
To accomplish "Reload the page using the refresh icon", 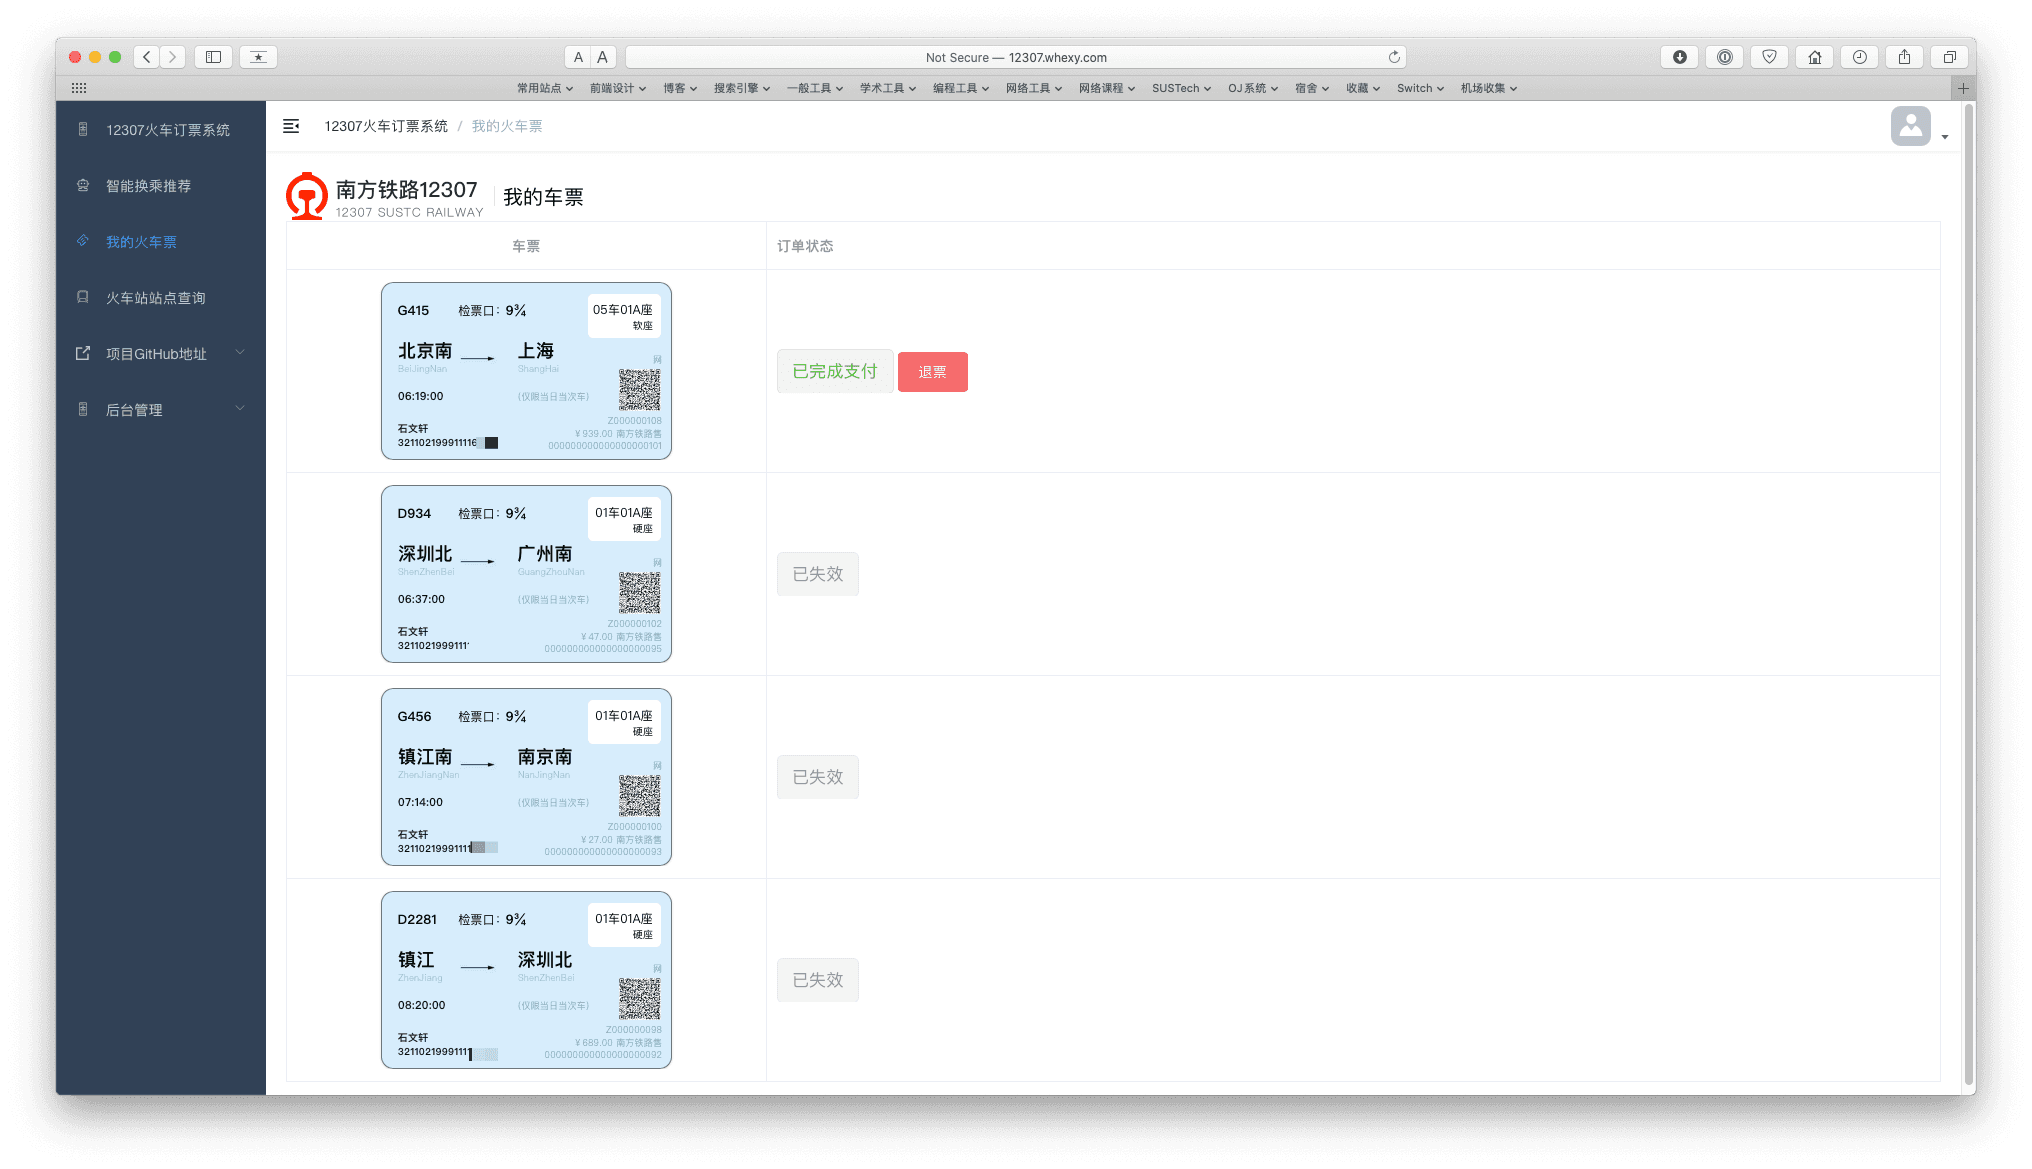I will pyautogui.click(x=1395, y=57).
